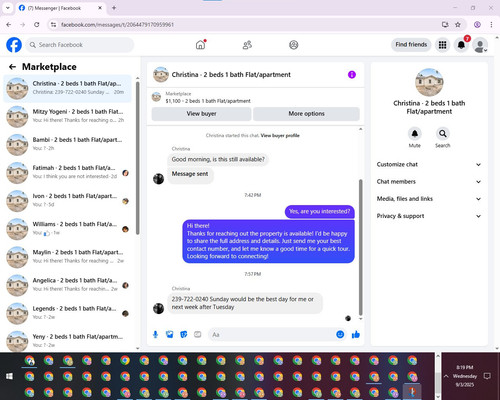Send a thumbs-up like
Screen dimensions: 500x400
pyautogui.click(x=356, y=334)
